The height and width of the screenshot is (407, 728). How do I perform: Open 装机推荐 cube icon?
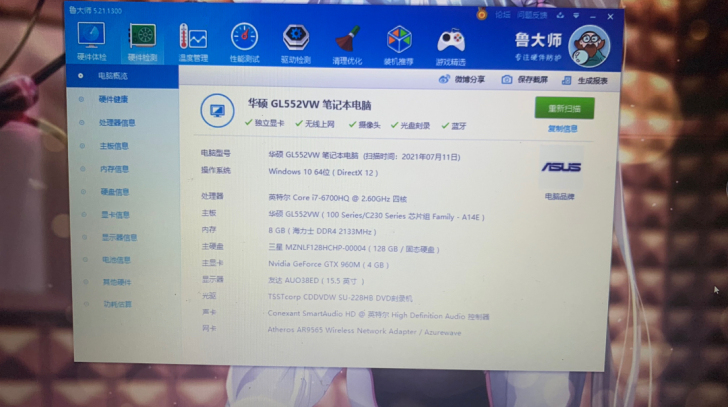(x=399, y=45)
